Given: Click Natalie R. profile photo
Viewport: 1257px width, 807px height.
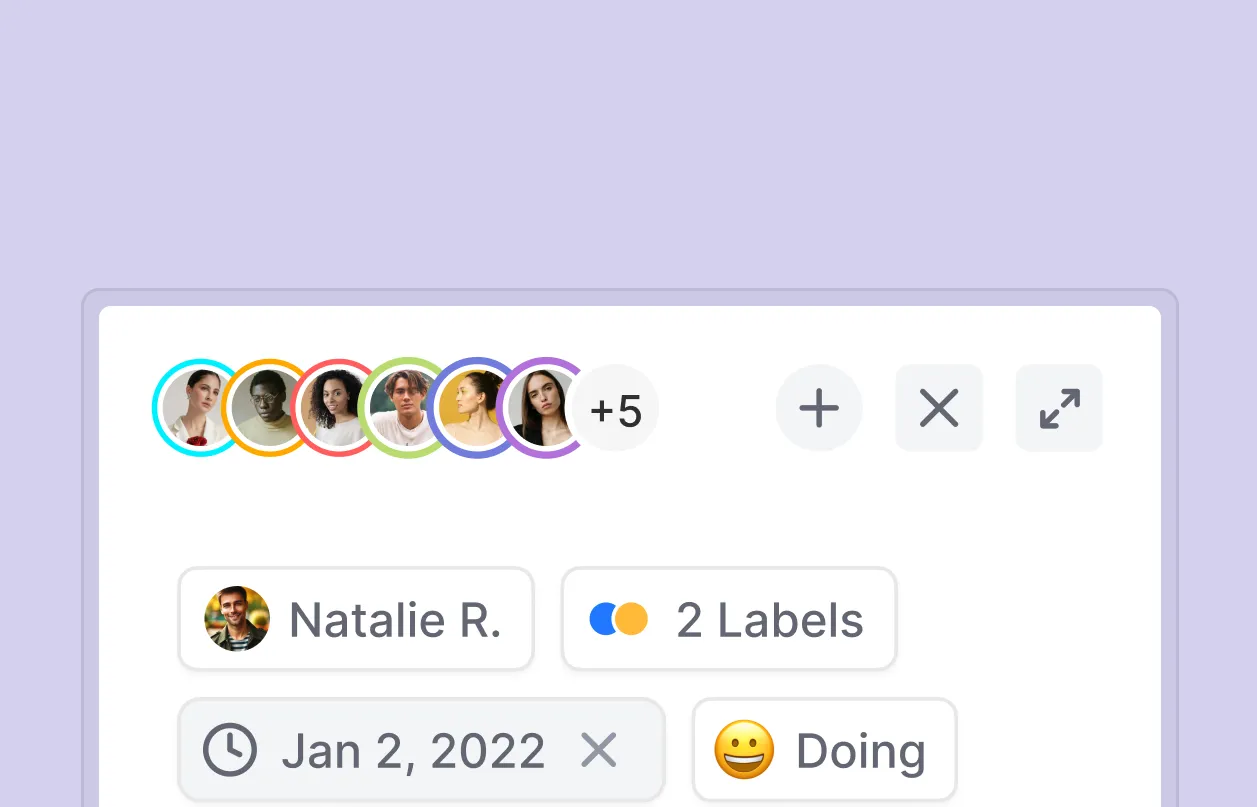Looking at the screenshot, I should click(x=237, y=619).
